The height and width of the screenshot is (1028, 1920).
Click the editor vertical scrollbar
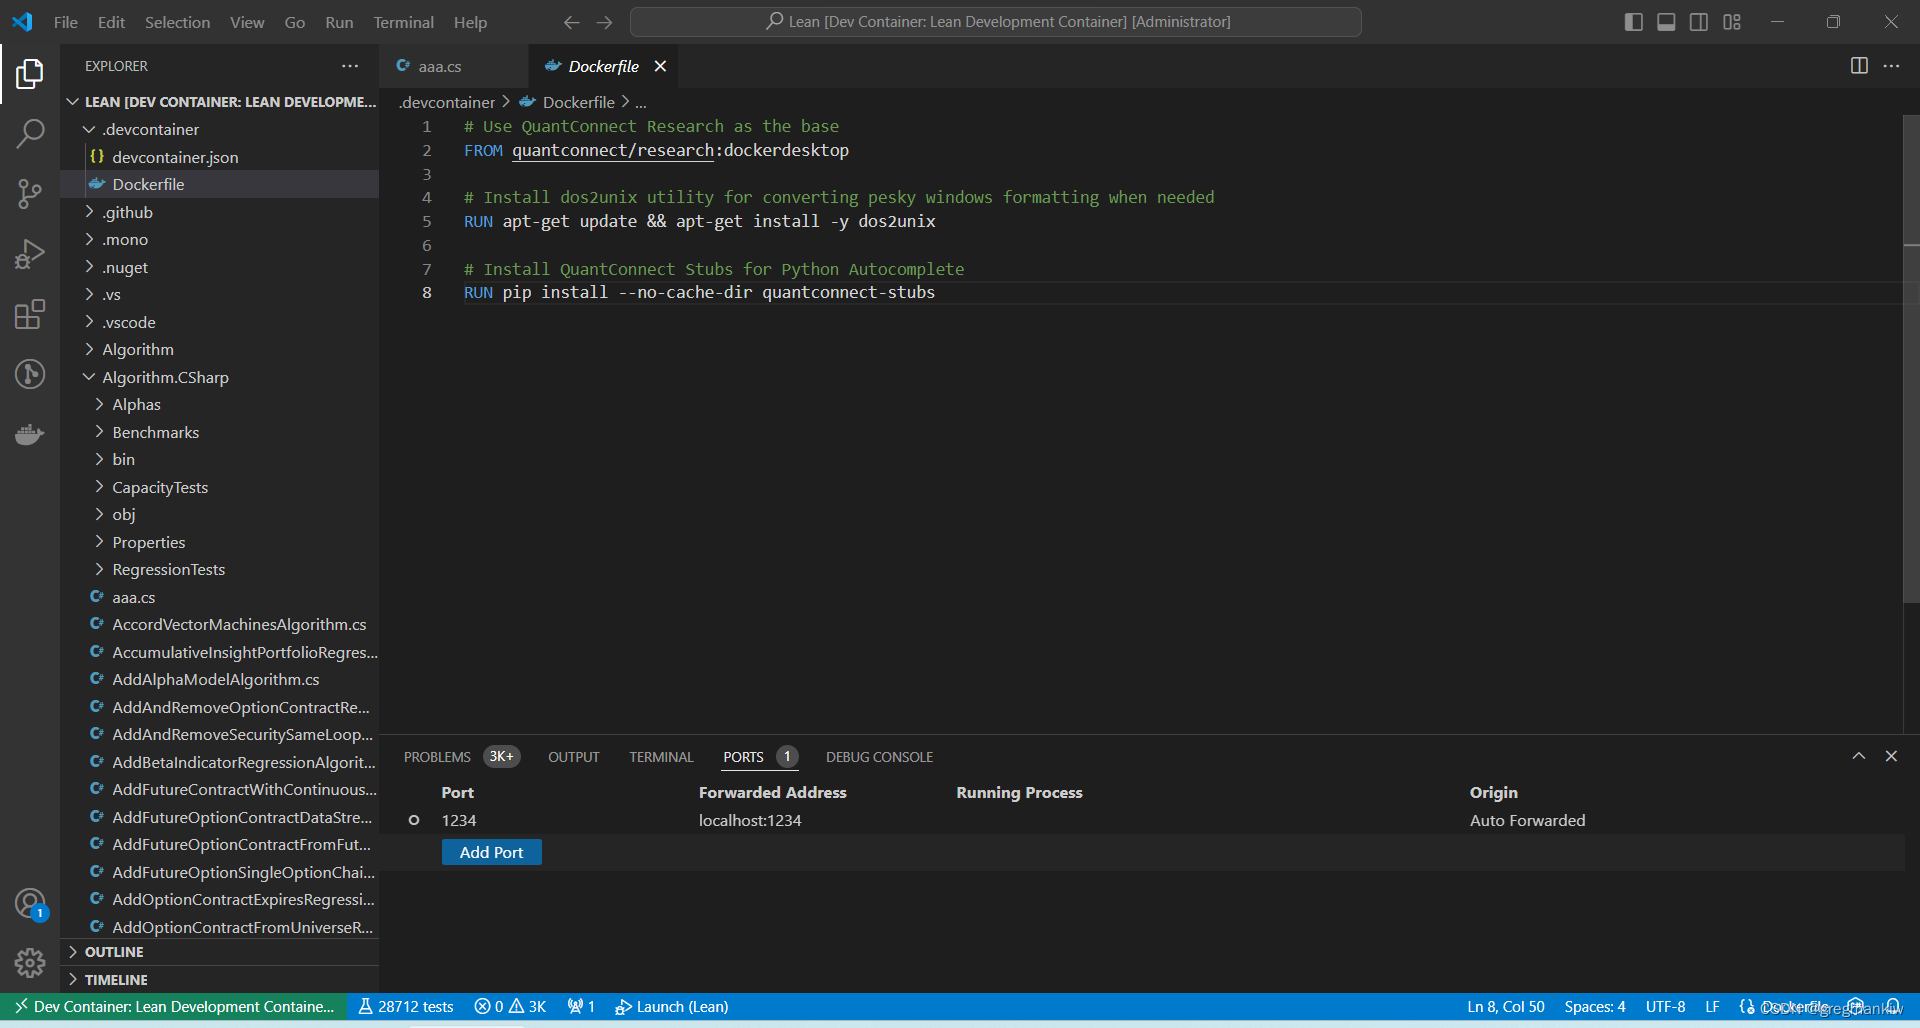1911,360
